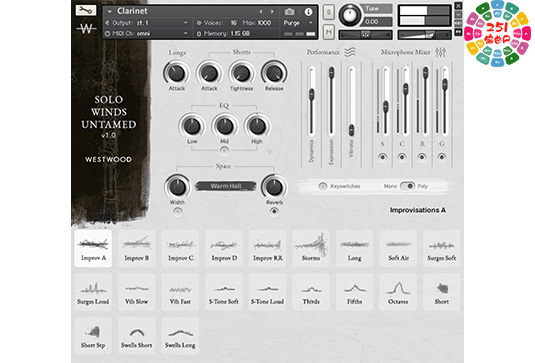Toggle the Mono/Poly switch

click(407, 186)
